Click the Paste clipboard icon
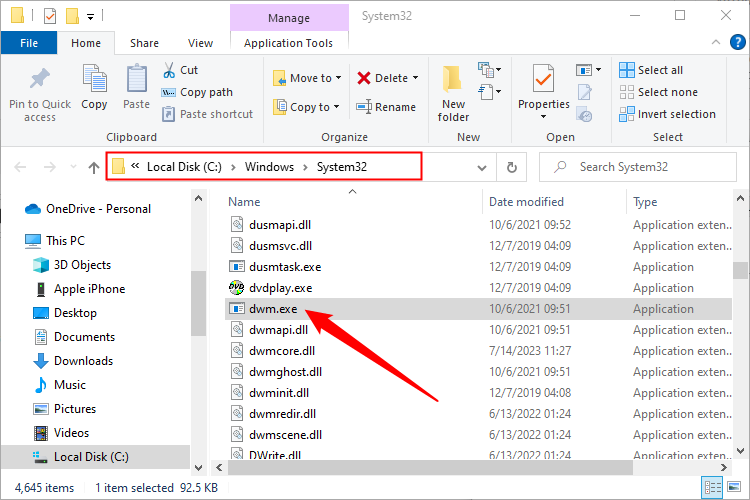Screen dimensions: 750x500 [x=137, y=78]
